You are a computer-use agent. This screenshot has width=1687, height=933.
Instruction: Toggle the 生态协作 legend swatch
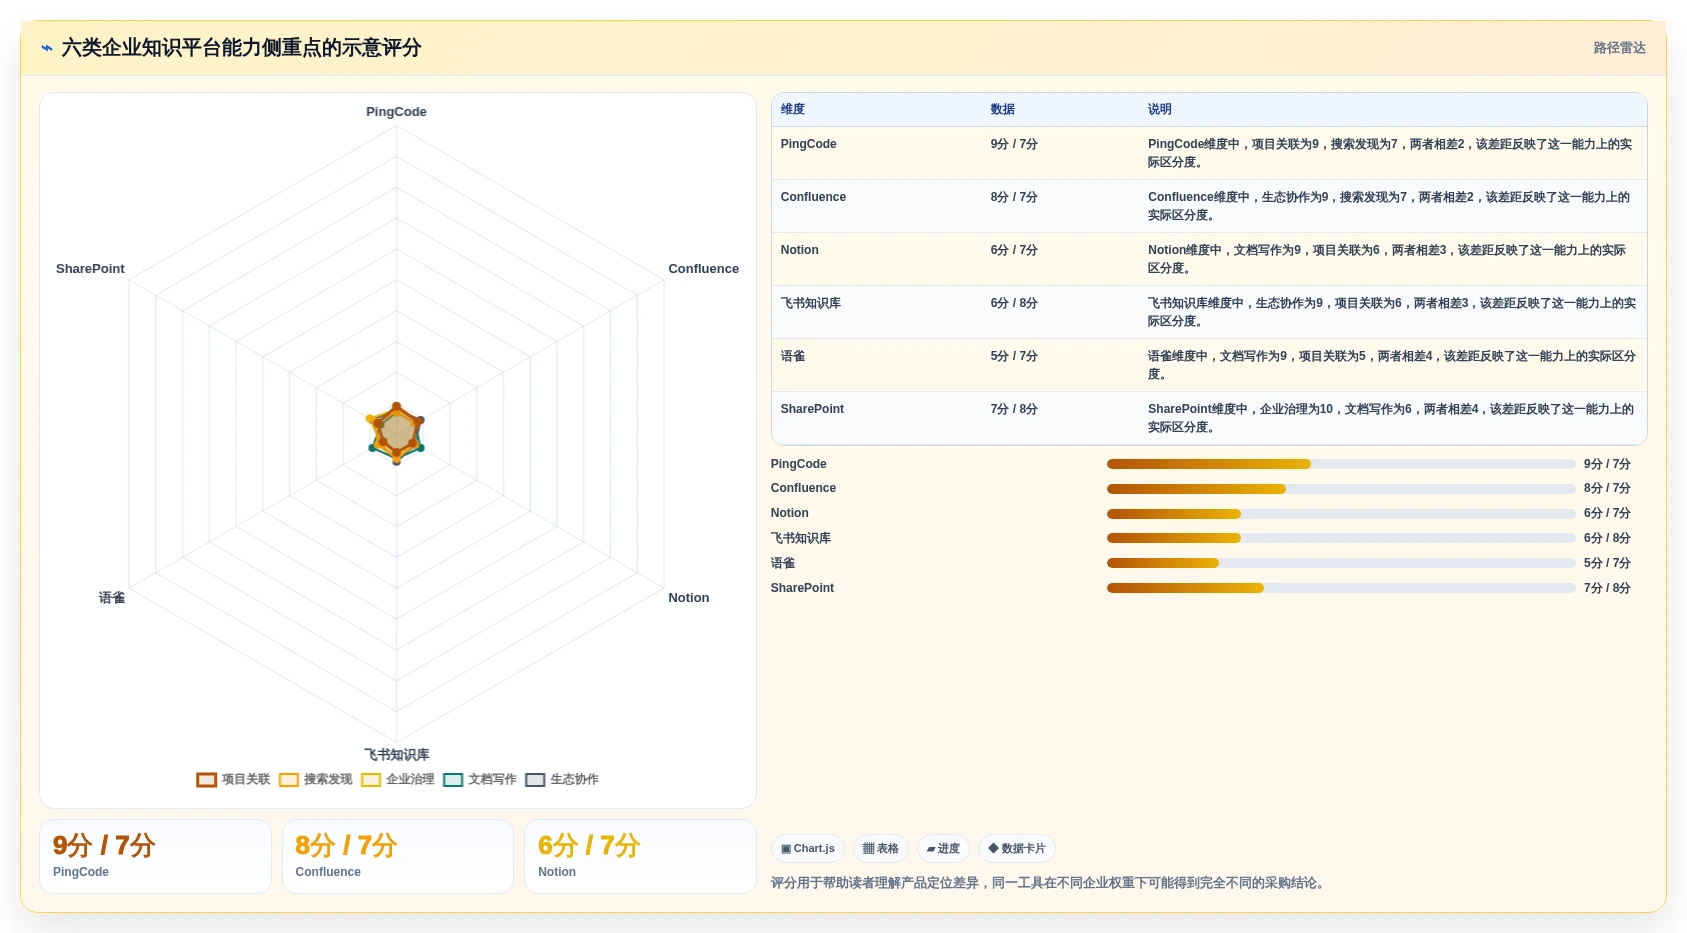pyautogui.click(x=535, y=780)
